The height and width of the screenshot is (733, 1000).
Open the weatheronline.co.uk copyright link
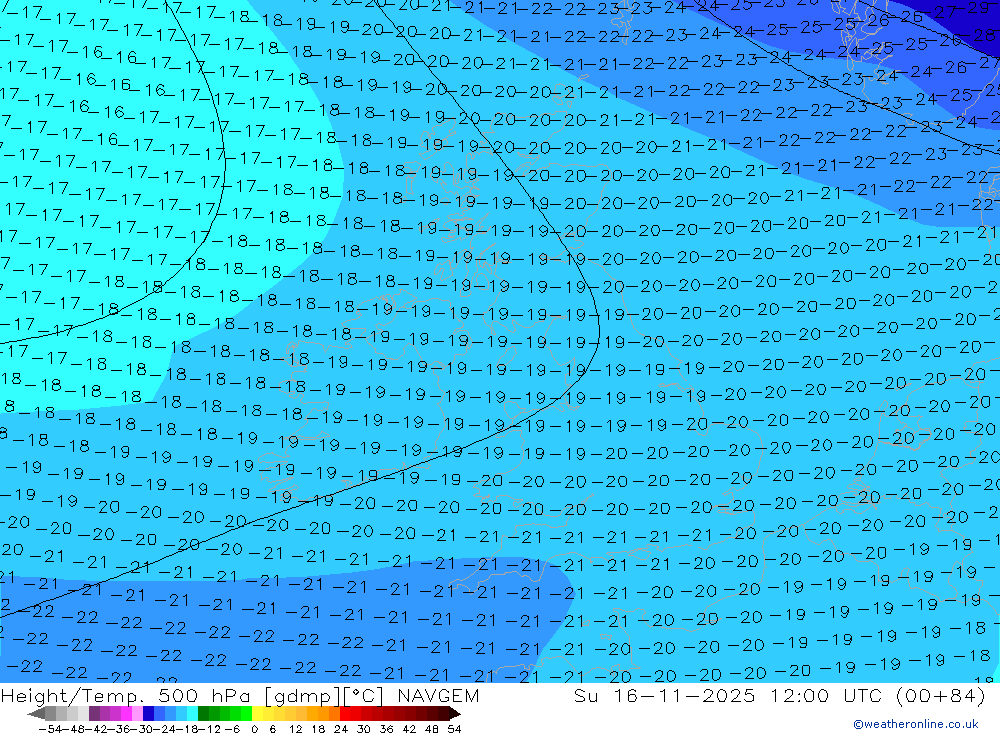(x=916, y=724)
